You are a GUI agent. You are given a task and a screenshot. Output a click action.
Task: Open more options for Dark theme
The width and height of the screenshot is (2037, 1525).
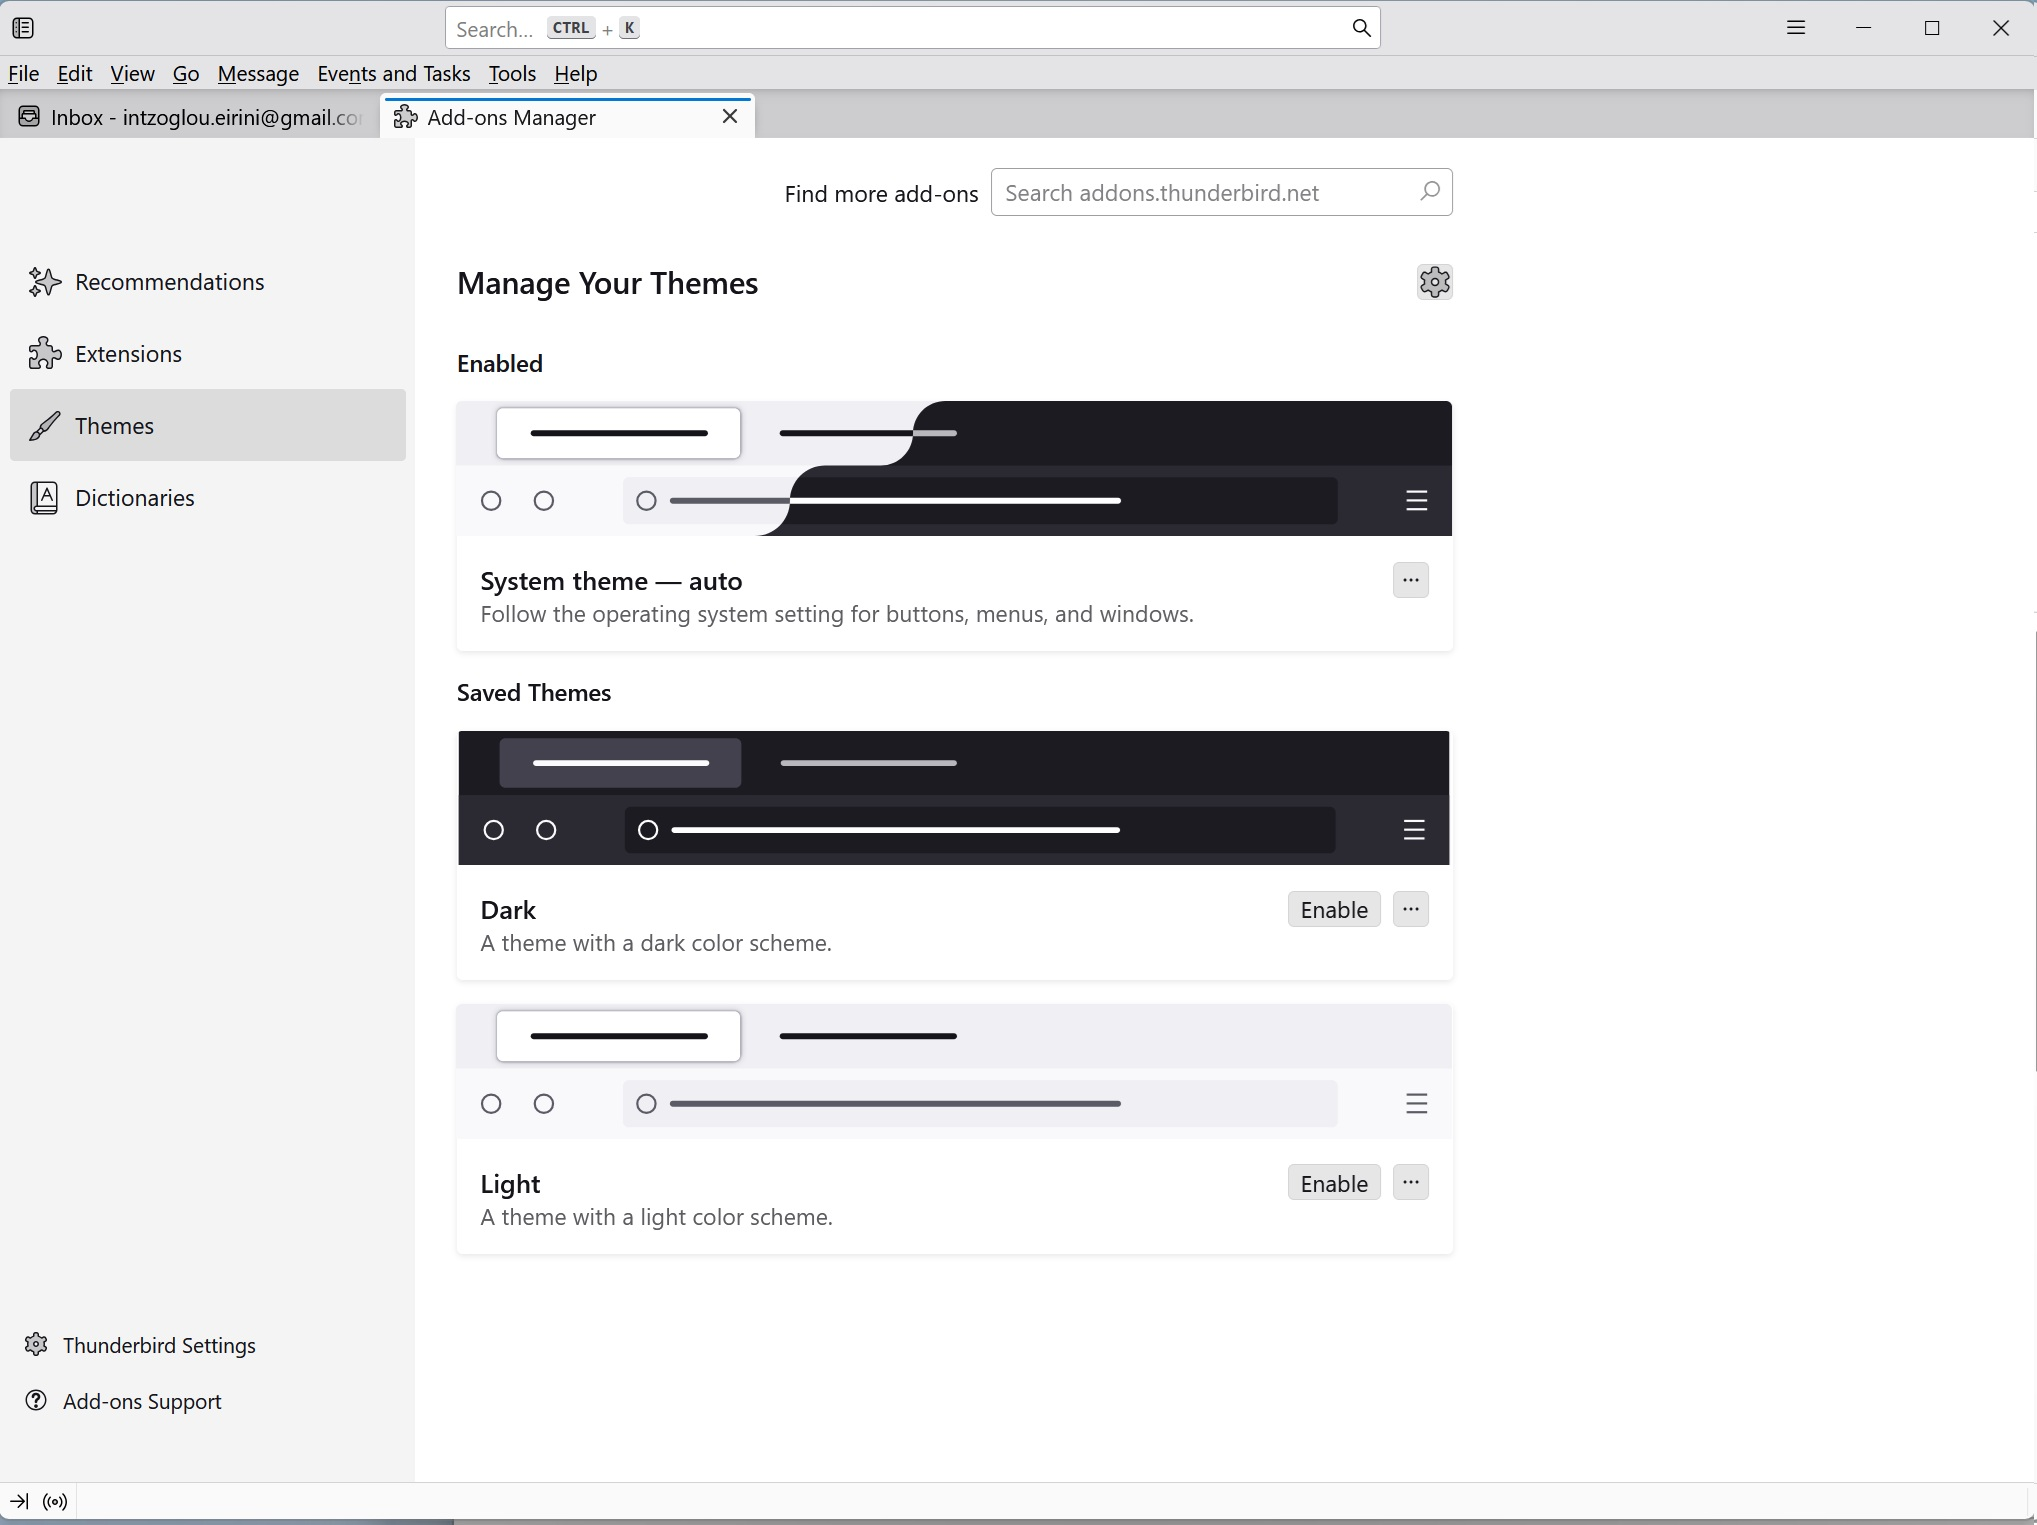[1410, 909]
